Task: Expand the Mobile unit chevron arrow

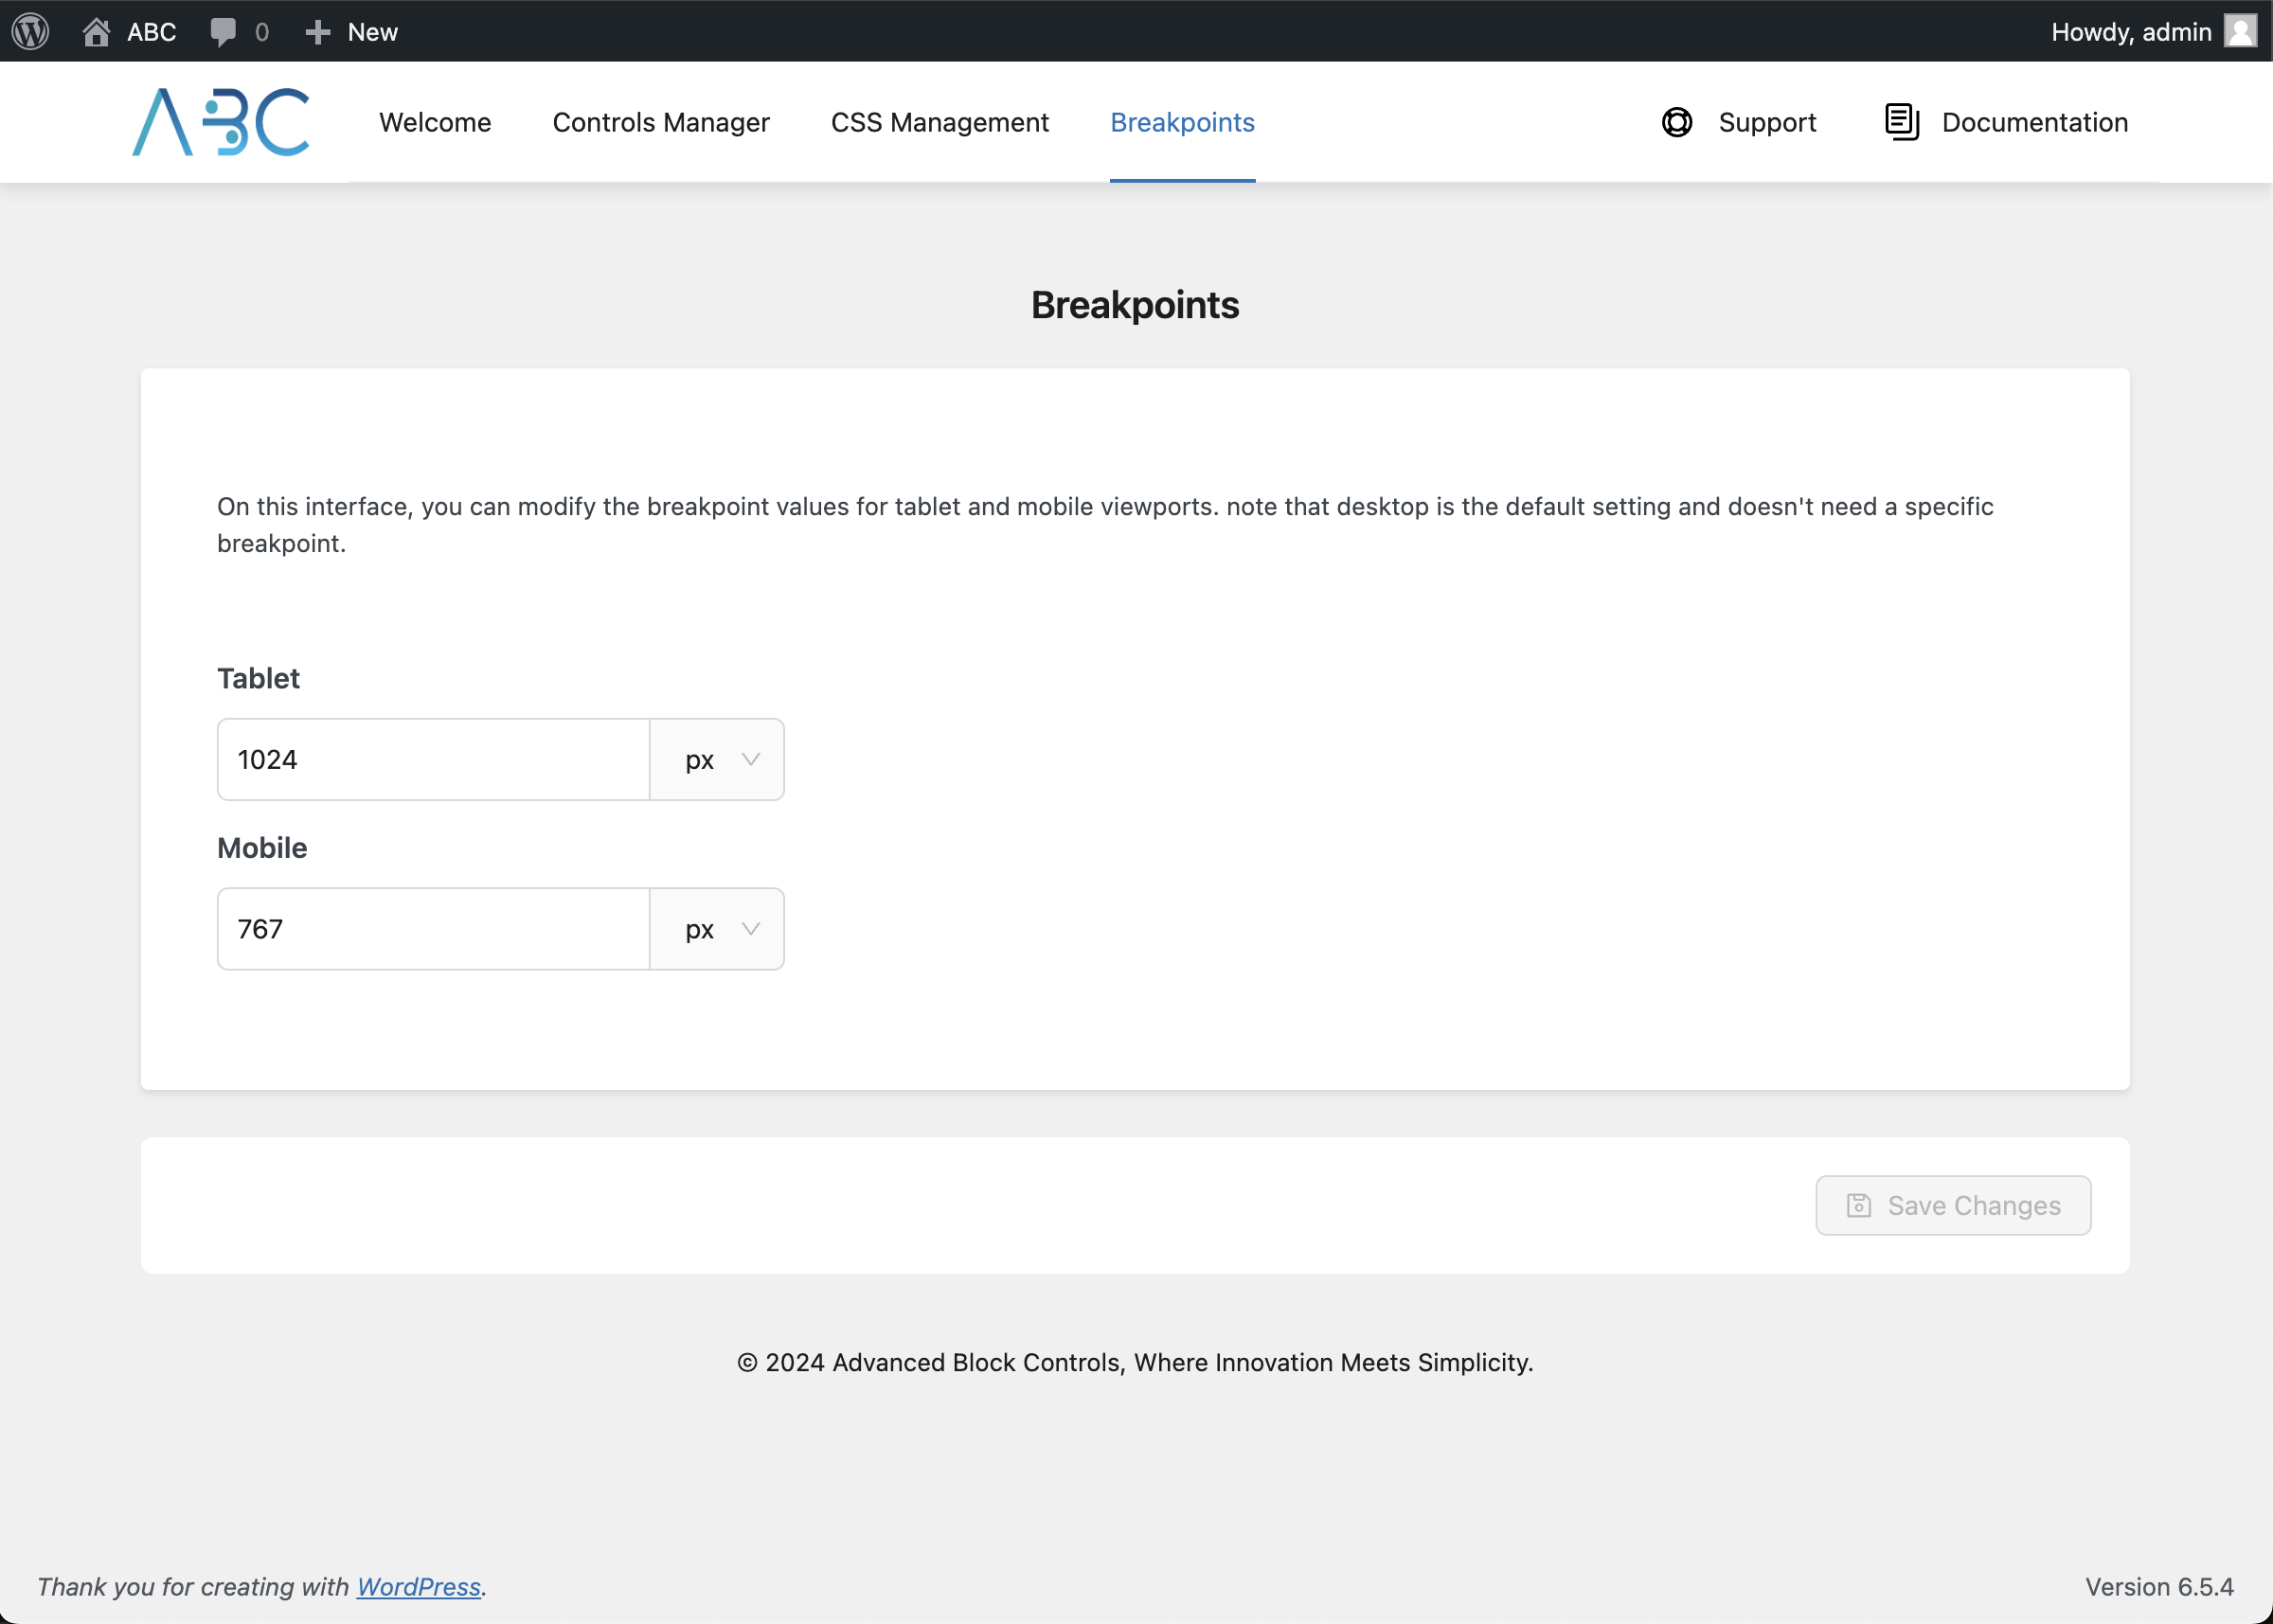Action: click(751, 929)
